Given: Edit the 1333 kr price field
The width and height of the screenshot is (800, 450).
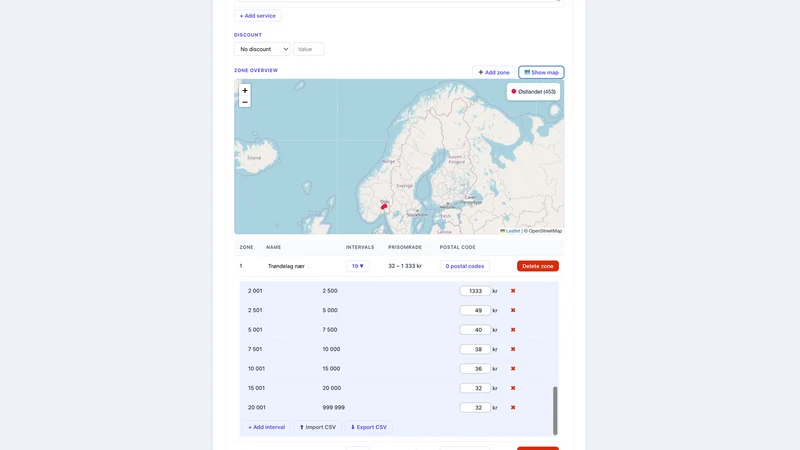Looking at the screenshot, I should [475, 291].
